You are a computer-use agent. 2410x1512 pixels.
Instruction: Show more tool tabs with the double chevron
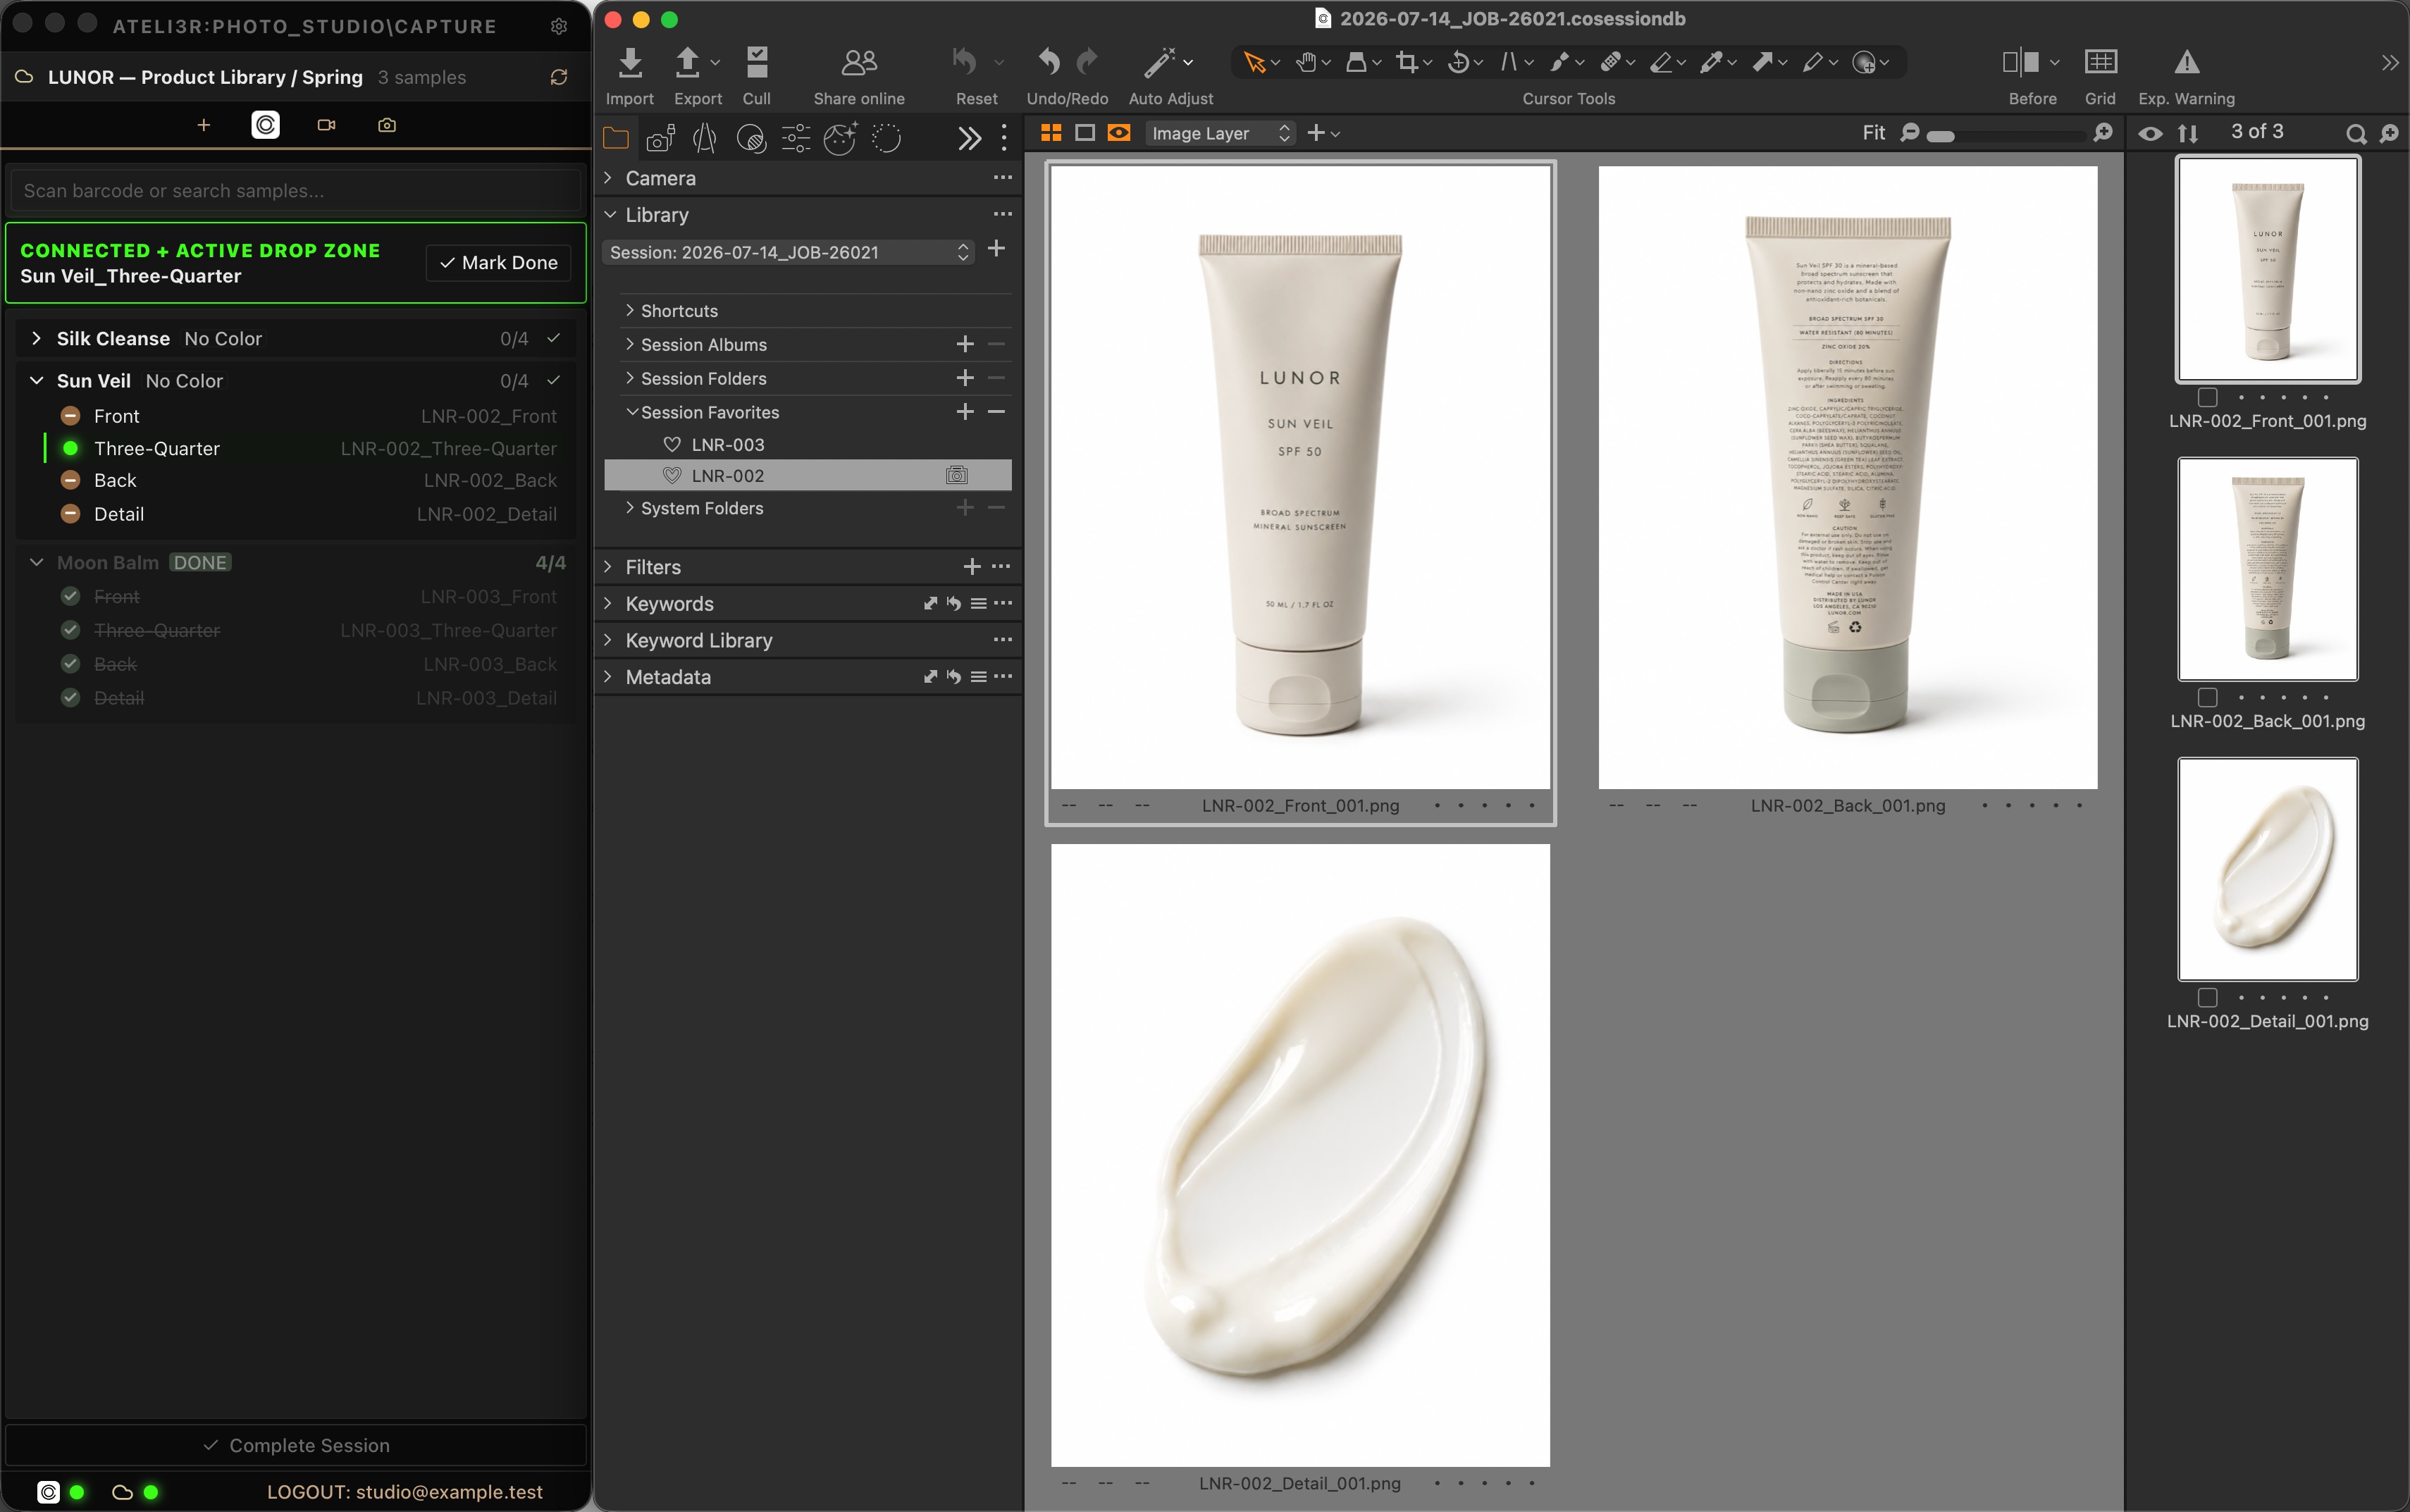[969, 138]
